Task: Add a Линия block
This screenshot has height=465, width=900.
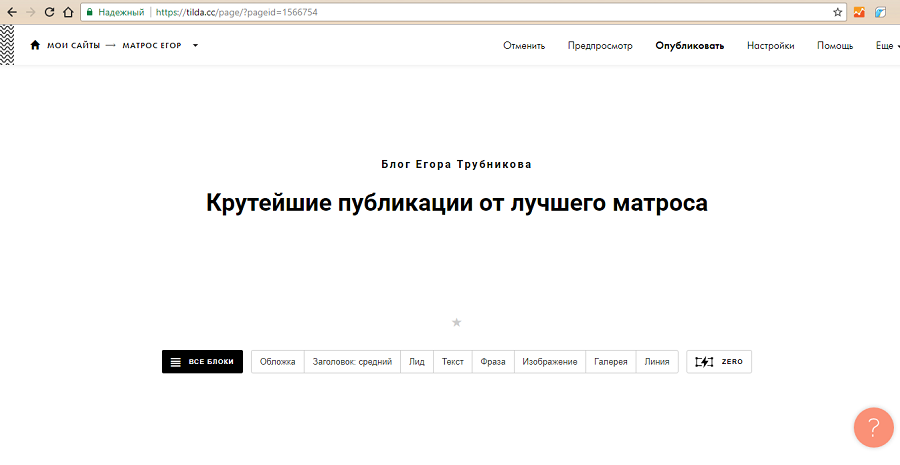Action: tap(657, 362)
